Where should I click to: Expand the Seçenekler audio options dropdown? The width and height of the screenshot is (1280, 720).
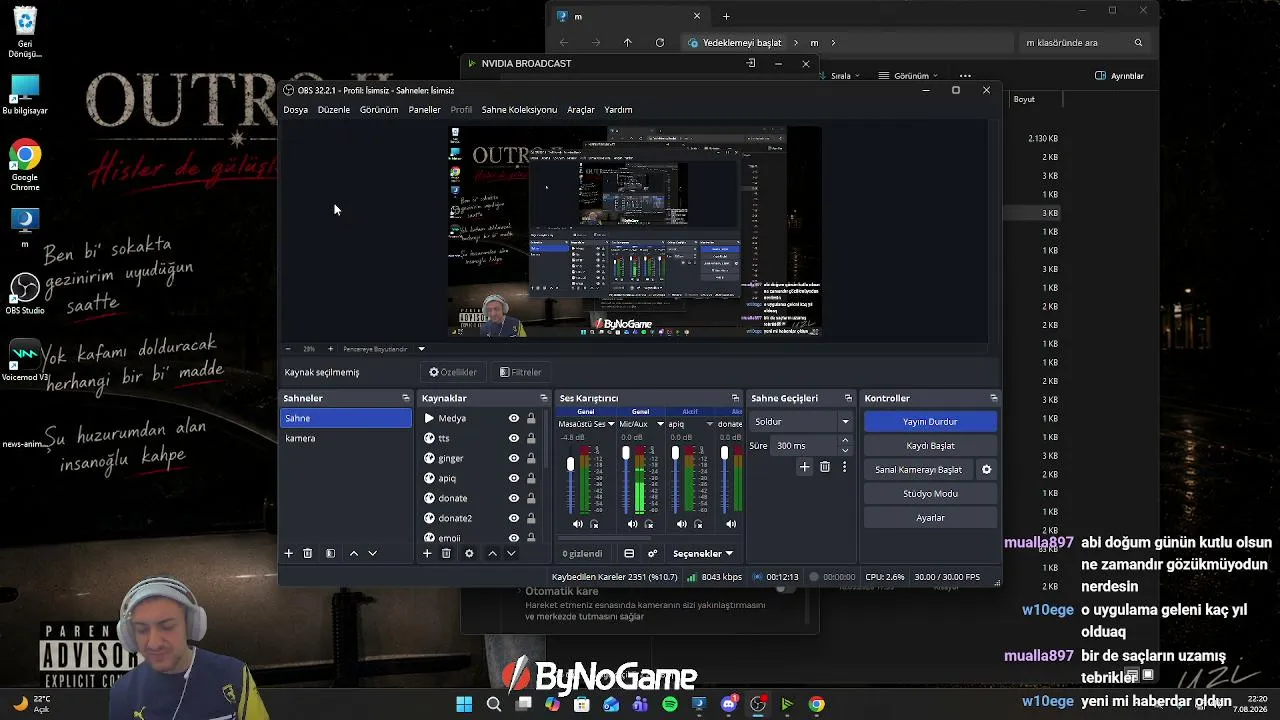coord(703,553)
